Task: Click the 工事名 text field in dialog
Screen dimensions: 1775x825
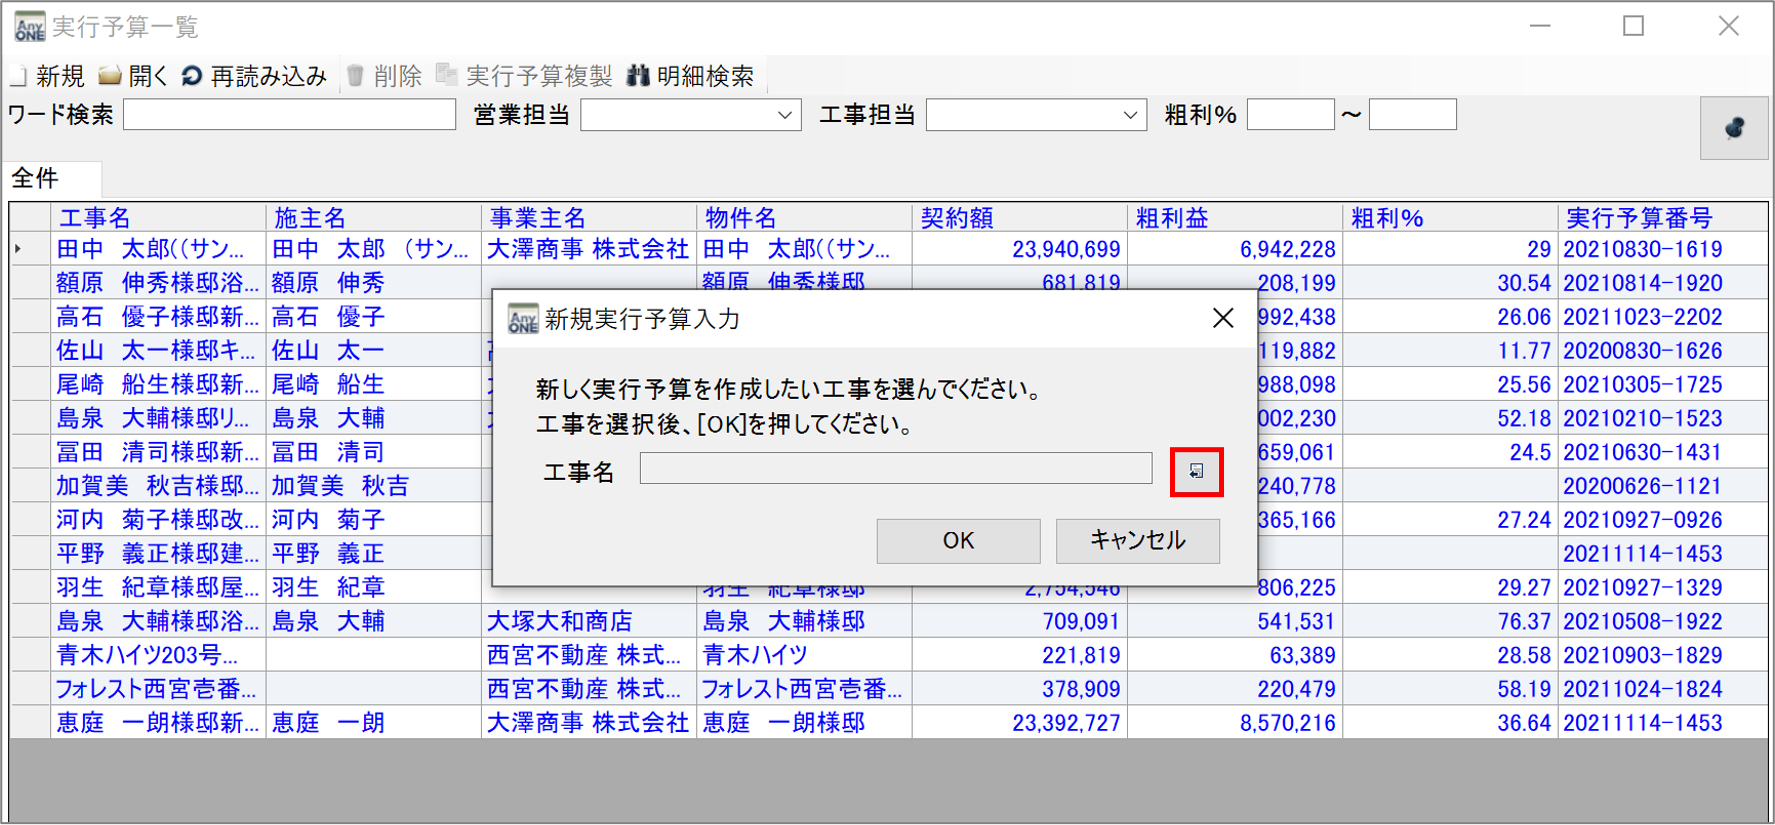Action: point(896,468)
